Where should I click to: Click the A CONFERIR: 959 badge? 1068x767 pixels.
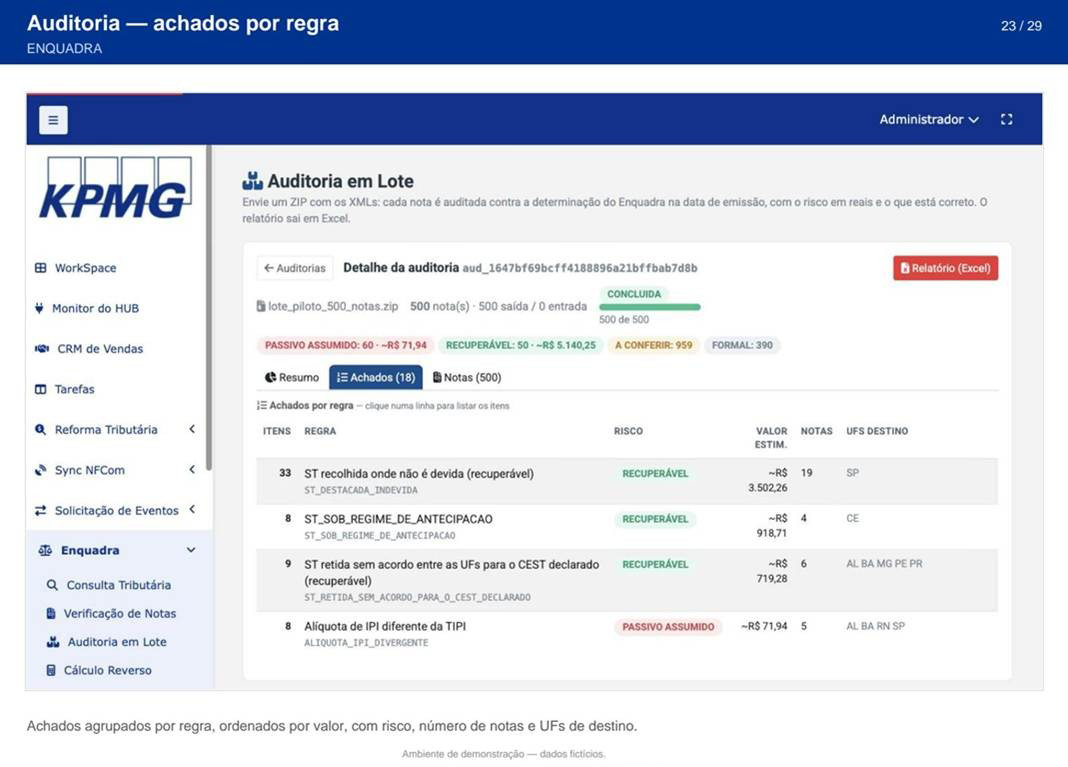tap(653, 345)
